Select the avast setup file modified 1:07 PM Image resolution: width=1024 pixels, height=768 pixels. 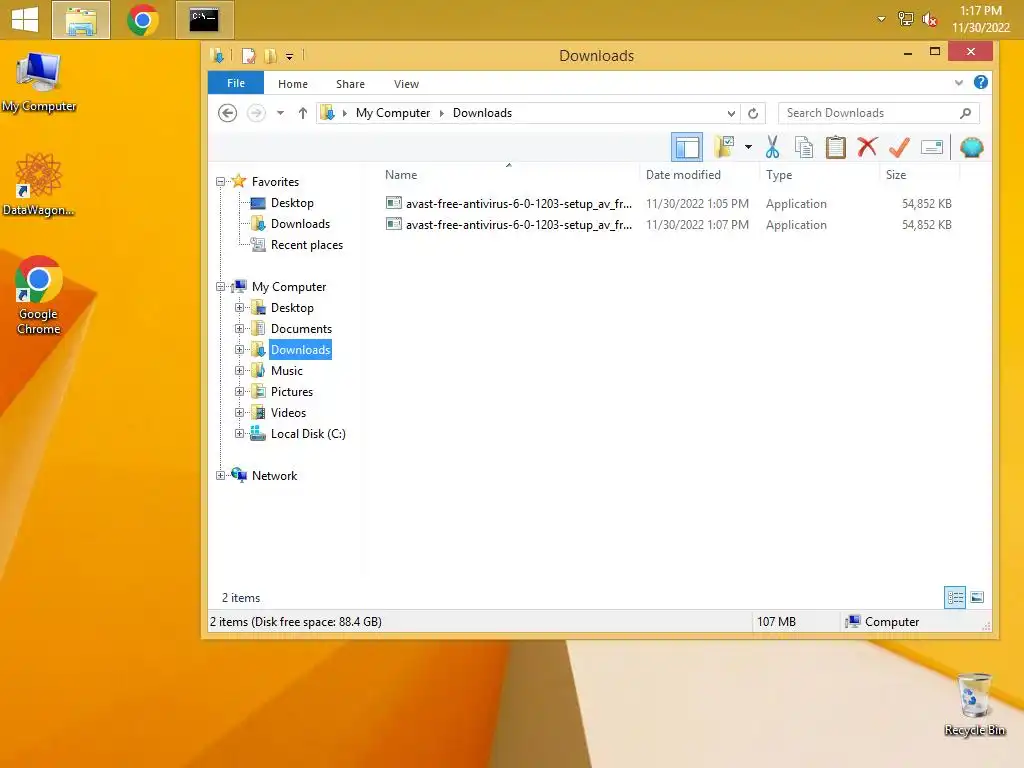(x=668, y=225)
